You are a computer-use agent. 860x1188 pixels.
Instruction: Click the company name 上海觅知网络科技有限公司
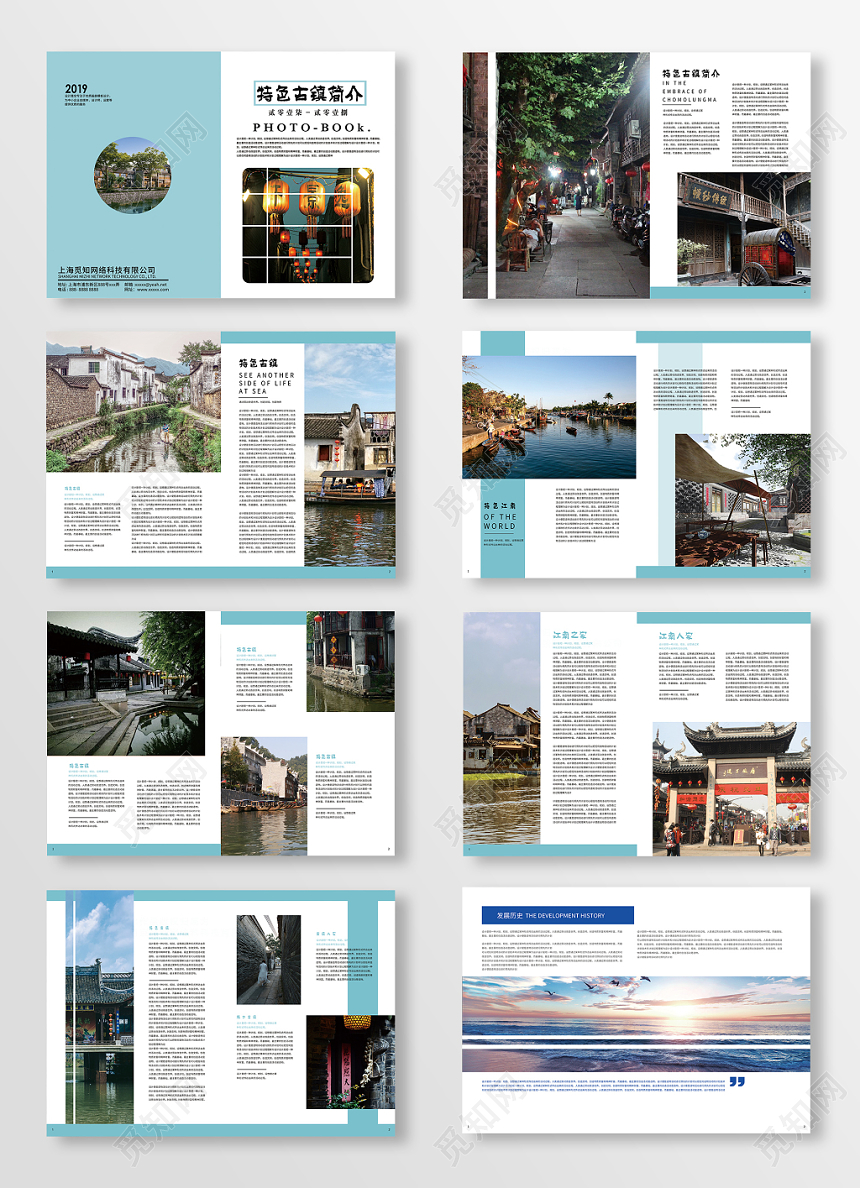(x=108, y=270)
